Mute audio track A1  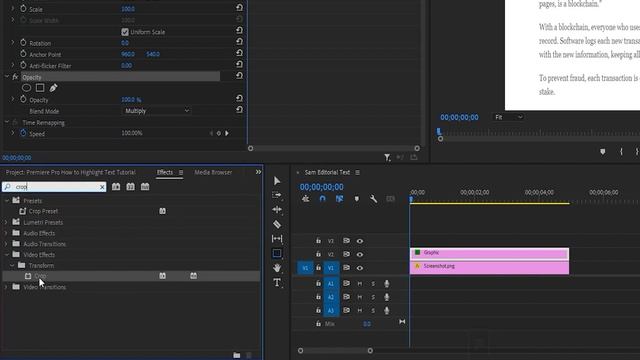(x=360, y=284)
